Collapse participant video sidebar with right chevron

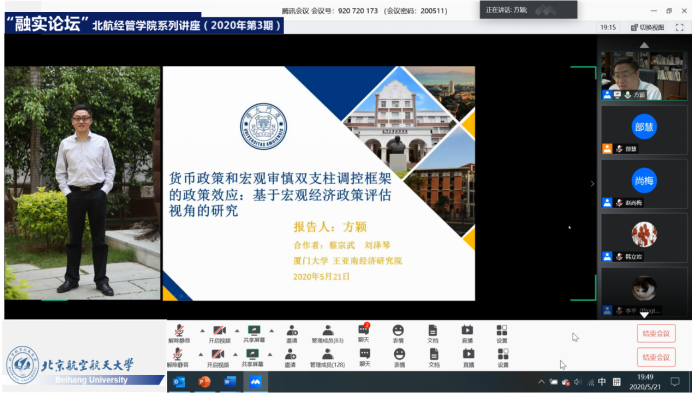(593, 183)
